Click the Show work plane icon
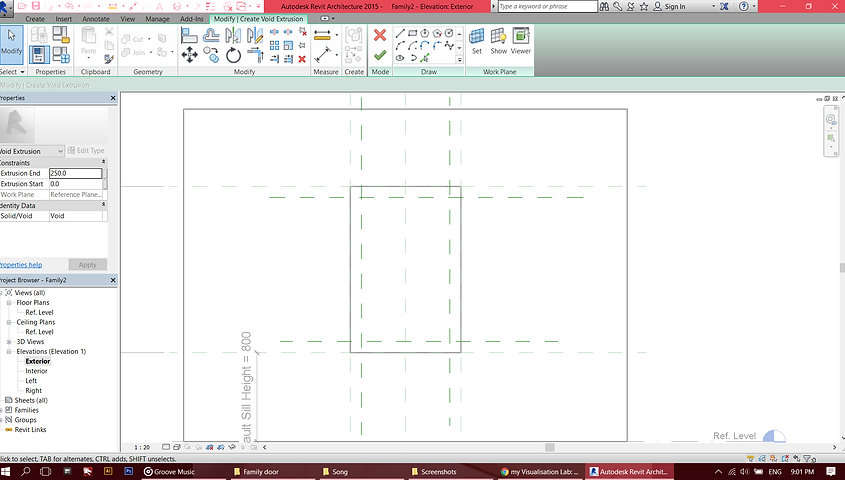 click(498, 41)
